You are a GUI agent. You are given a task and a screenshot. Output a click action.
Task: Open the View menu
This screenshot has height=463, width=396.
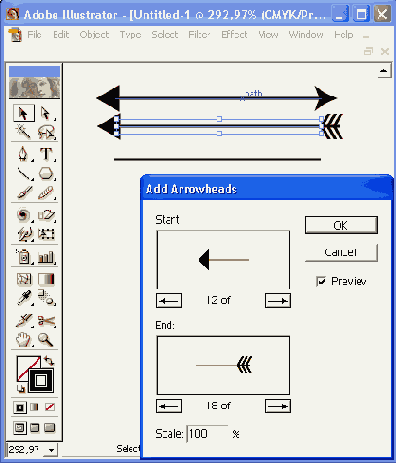coord(268,35)
